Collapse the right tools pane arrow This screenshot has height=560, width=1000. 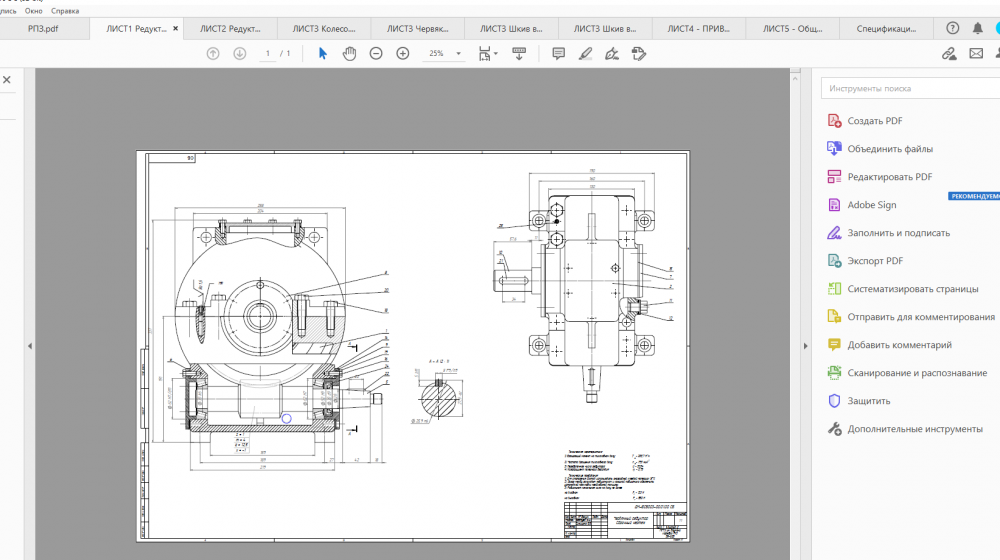pos(806,346)
